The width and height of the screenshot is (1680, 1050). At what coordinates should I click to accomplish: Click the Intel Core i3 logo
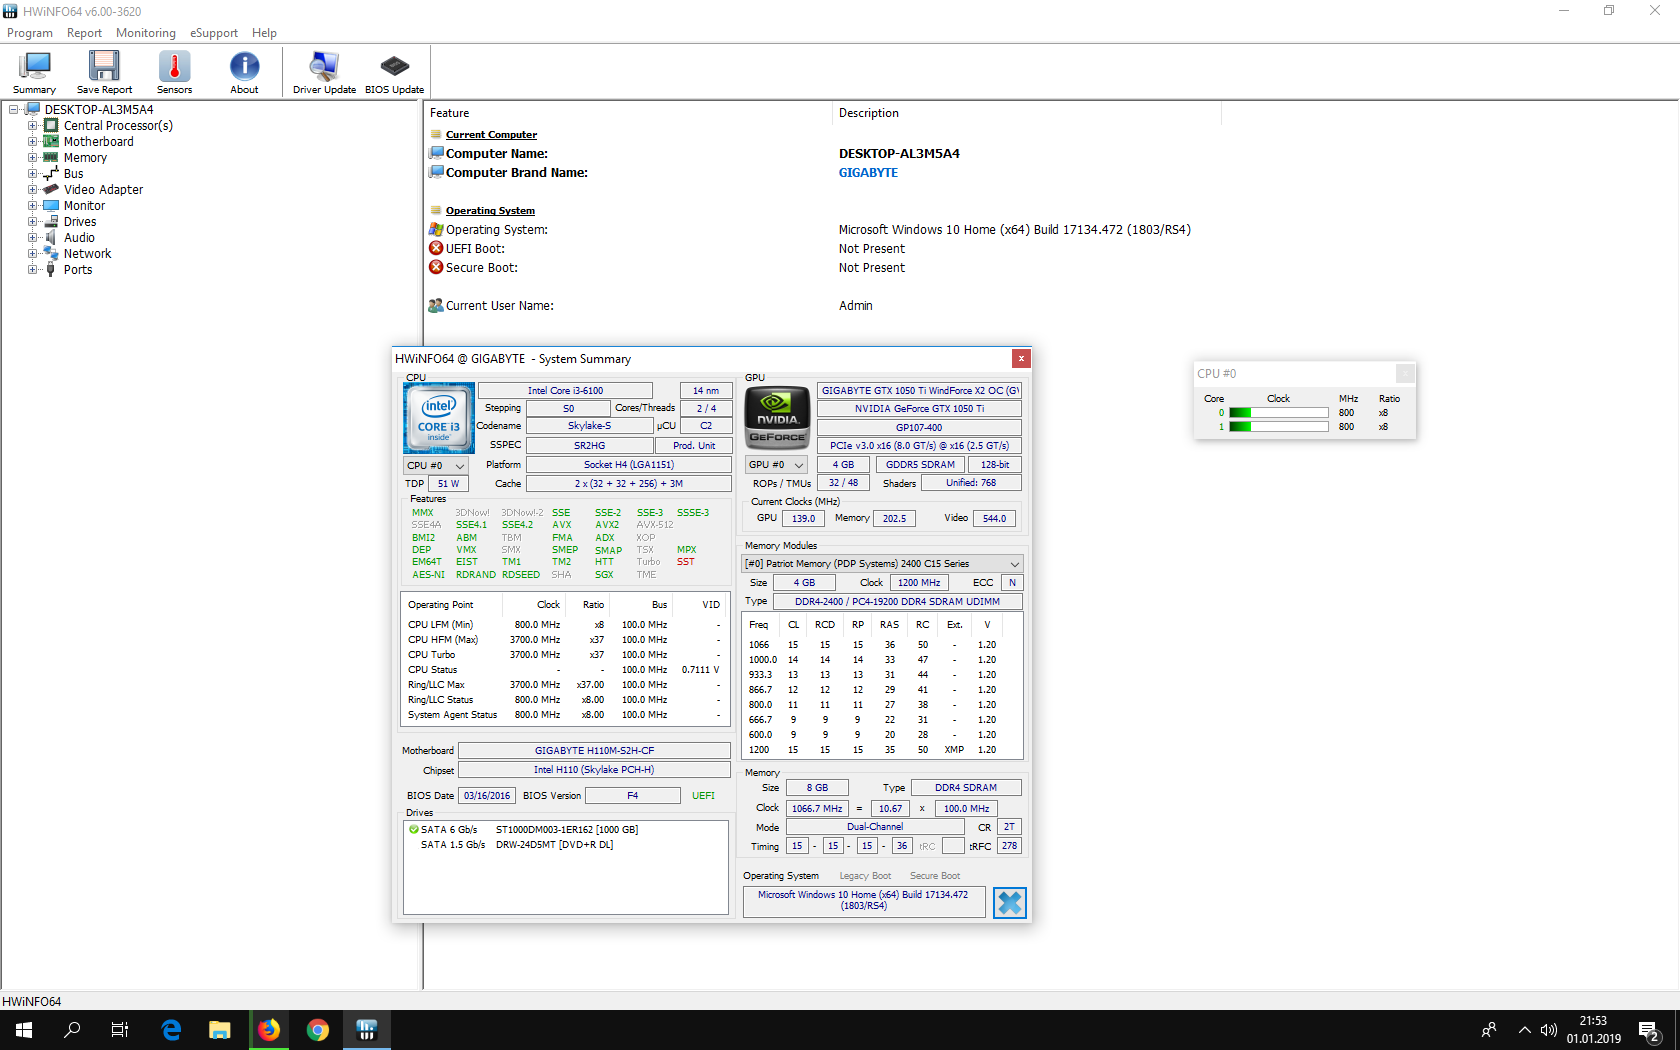coord(439,418)
